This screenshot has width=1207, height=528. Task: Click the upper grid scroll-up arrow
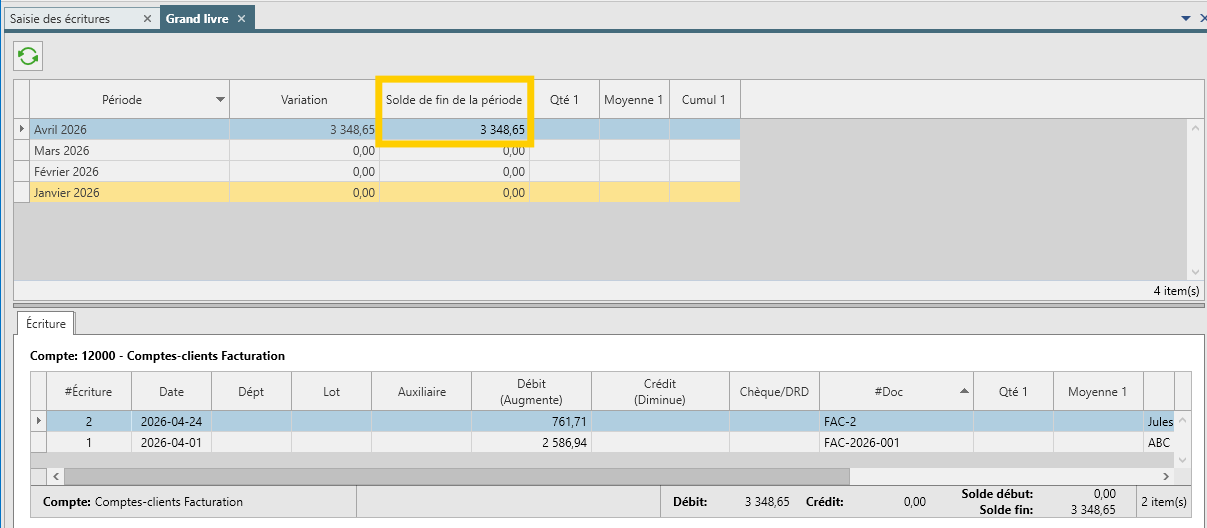click(x=1196, y=128)
